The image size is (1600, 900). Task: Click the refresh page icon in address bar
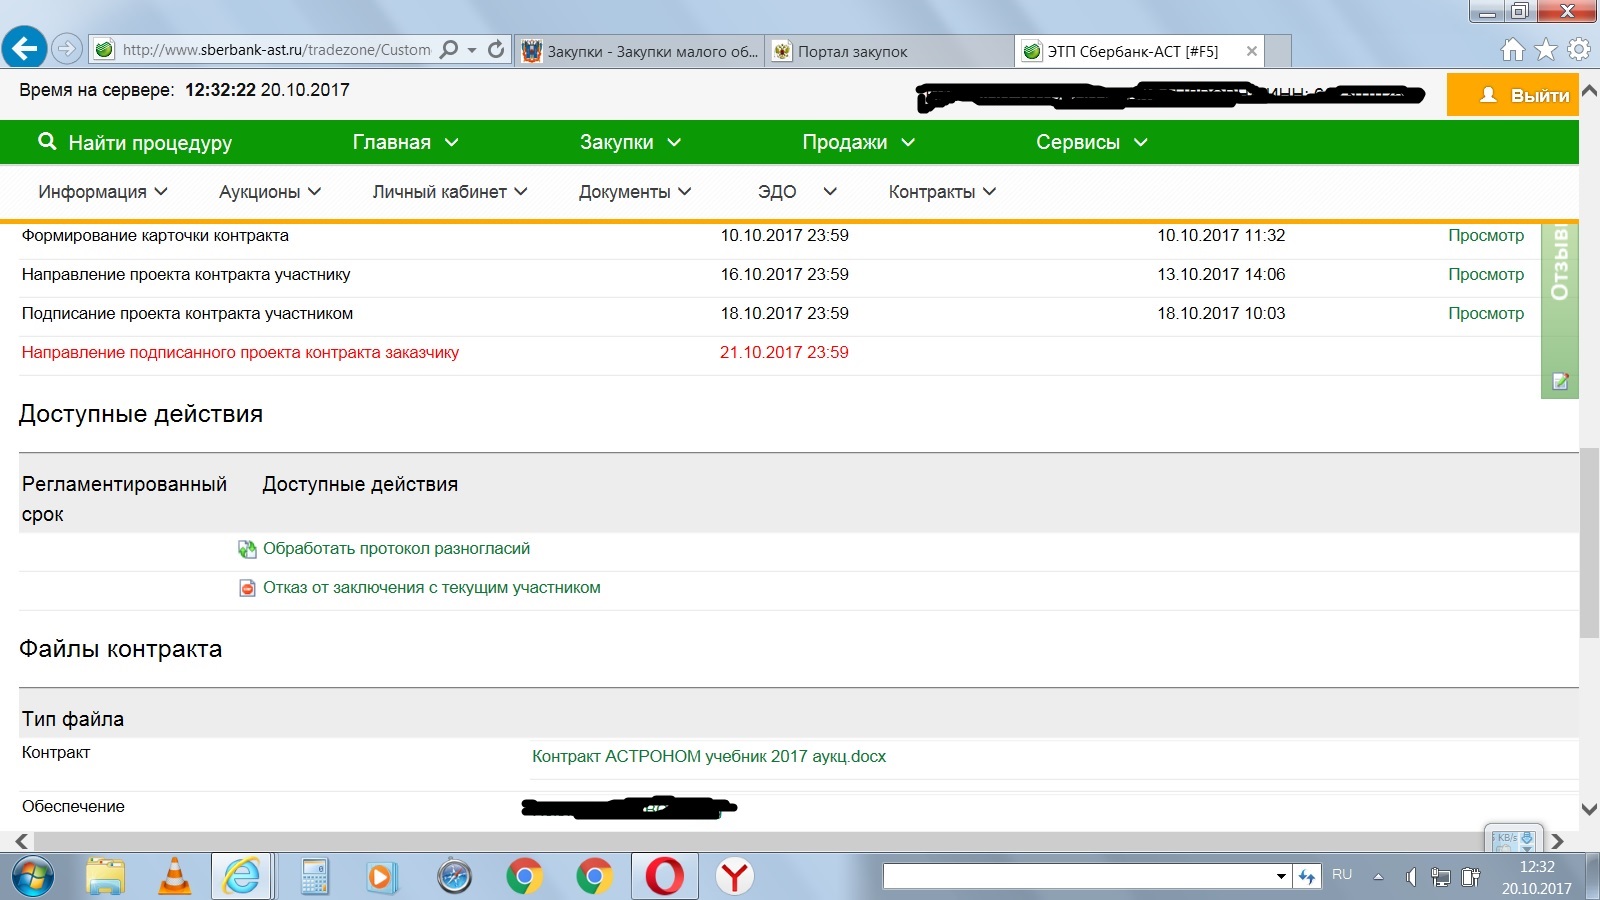[x=496, y=49]
